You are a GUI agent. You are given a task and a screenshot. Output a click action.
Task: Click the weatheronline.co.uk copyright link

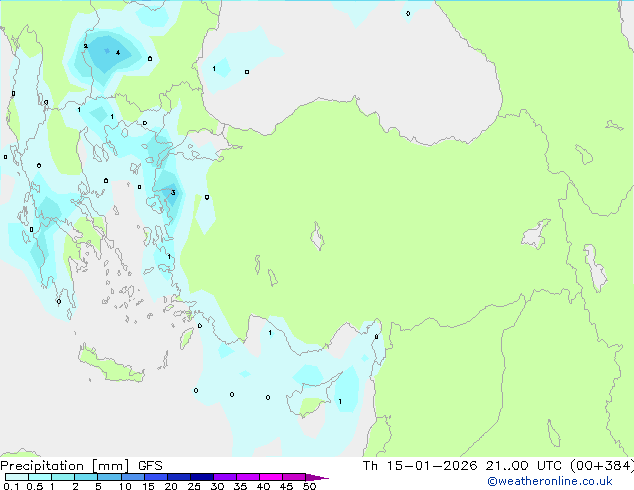(x=550, y=481)
